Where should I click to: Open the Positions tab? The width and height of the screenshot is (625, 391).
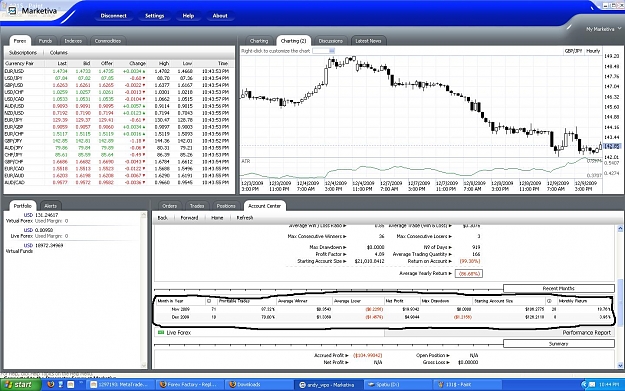226,206
